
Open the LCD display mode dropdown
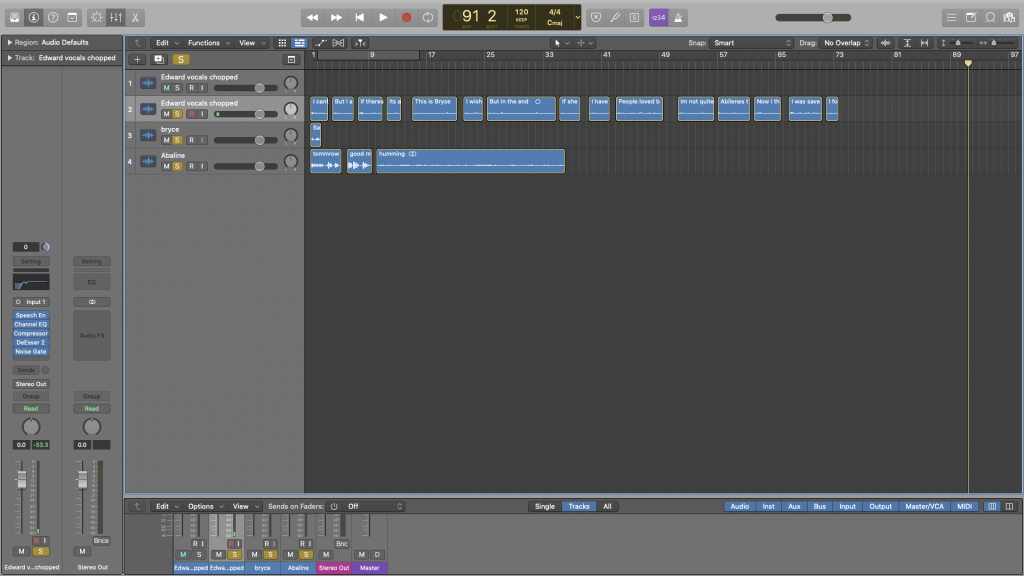click(x=577, y=18)
